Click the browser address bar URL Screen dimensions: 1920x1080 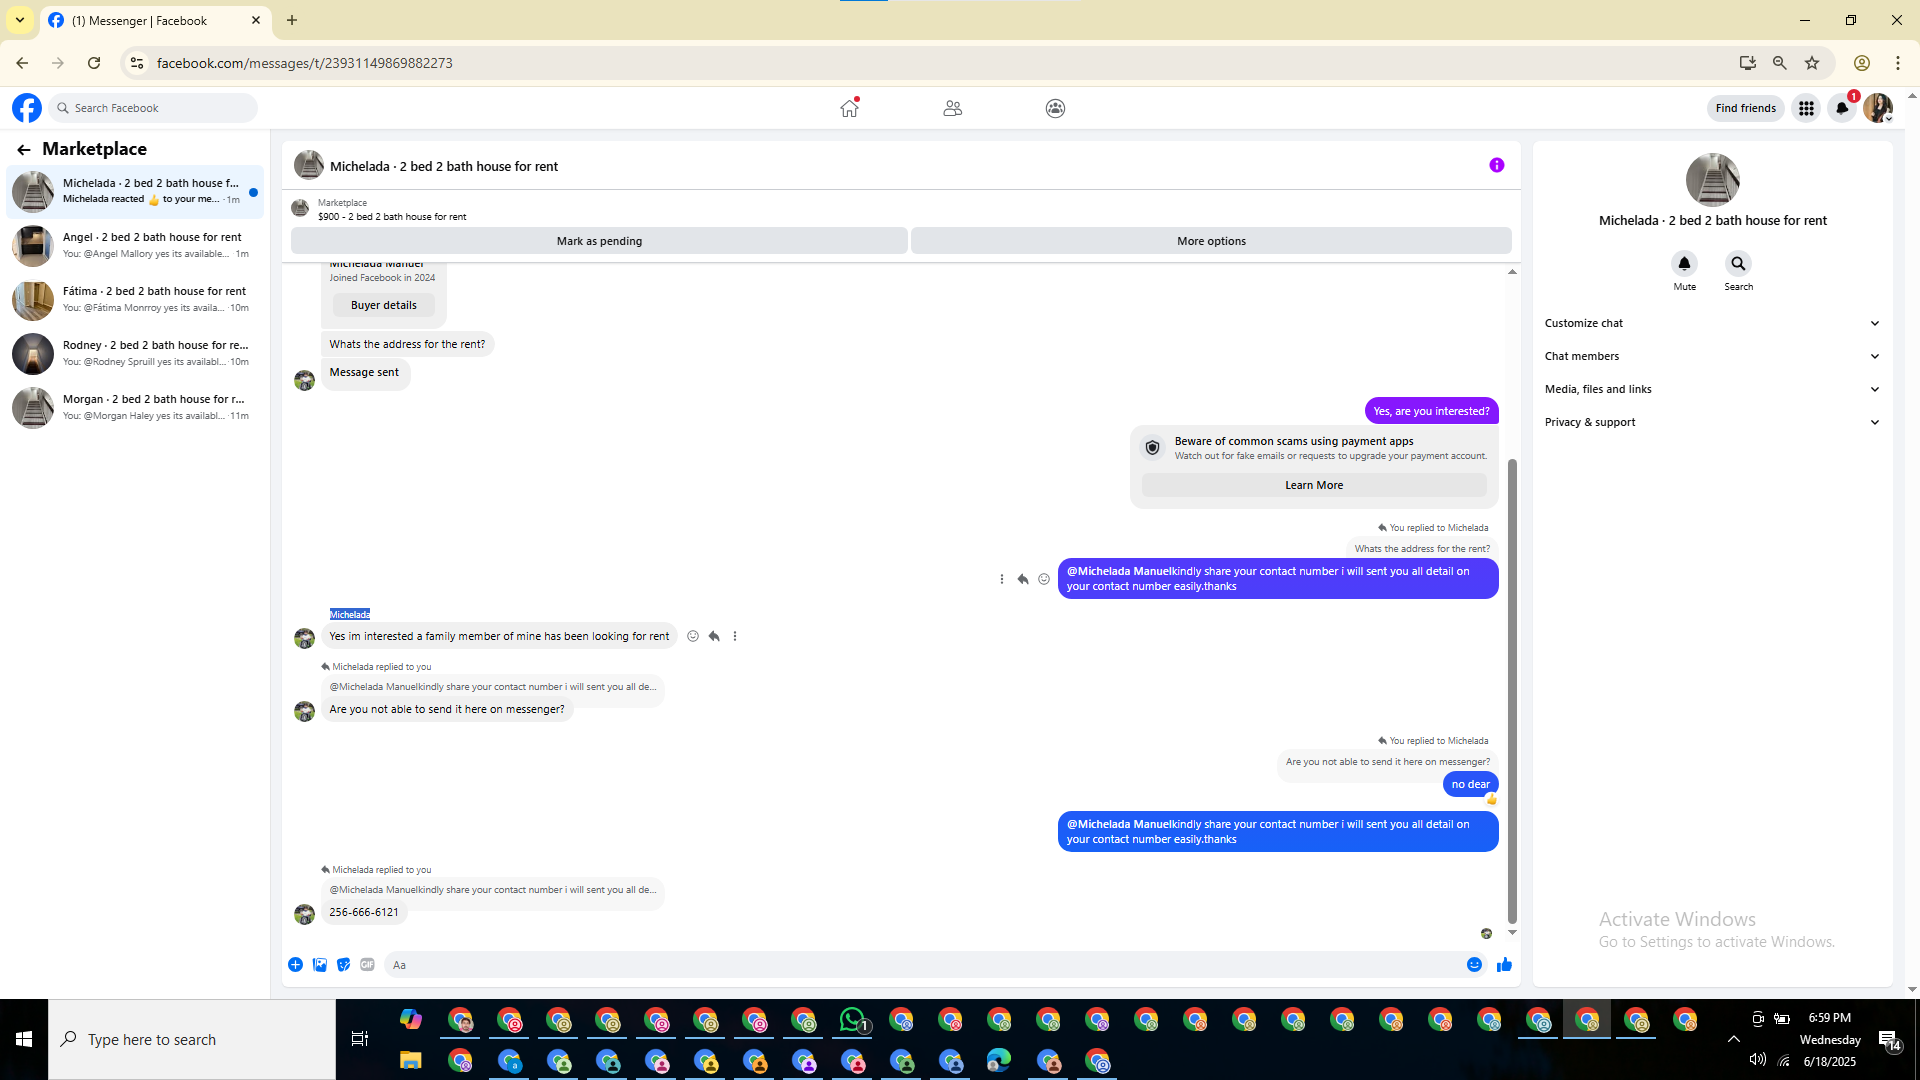tap(305, 63)
